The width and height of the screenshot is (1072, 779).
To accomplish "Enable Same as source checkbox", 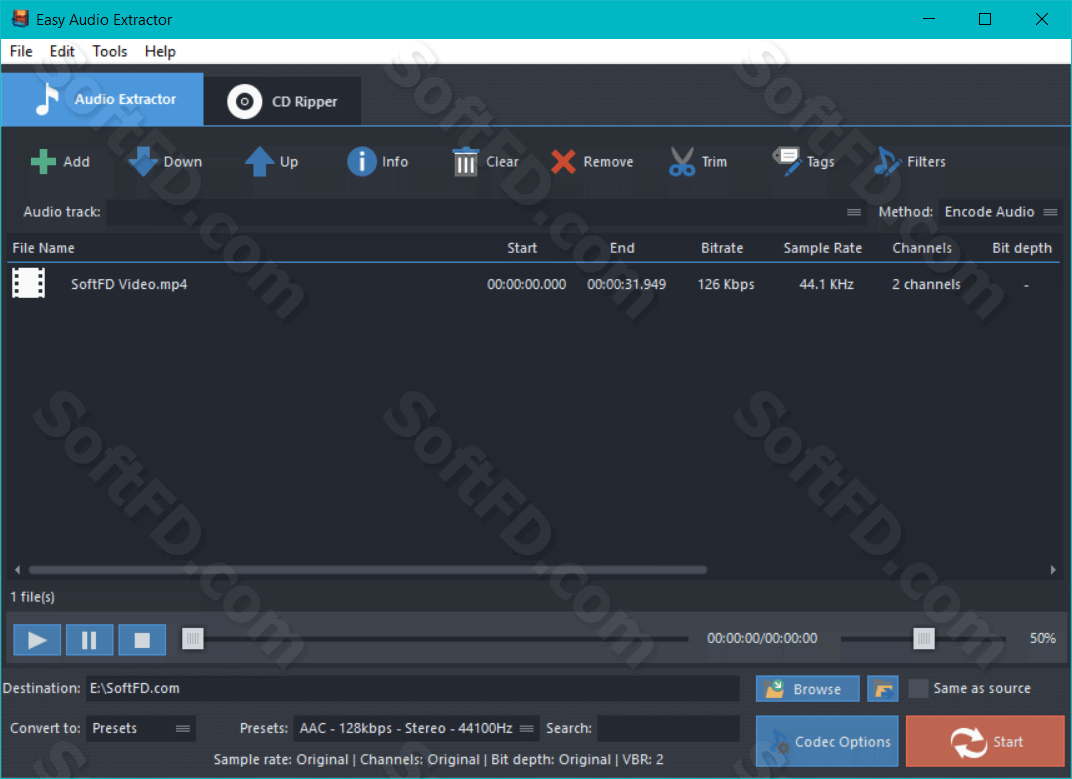I will pos(918,689).
